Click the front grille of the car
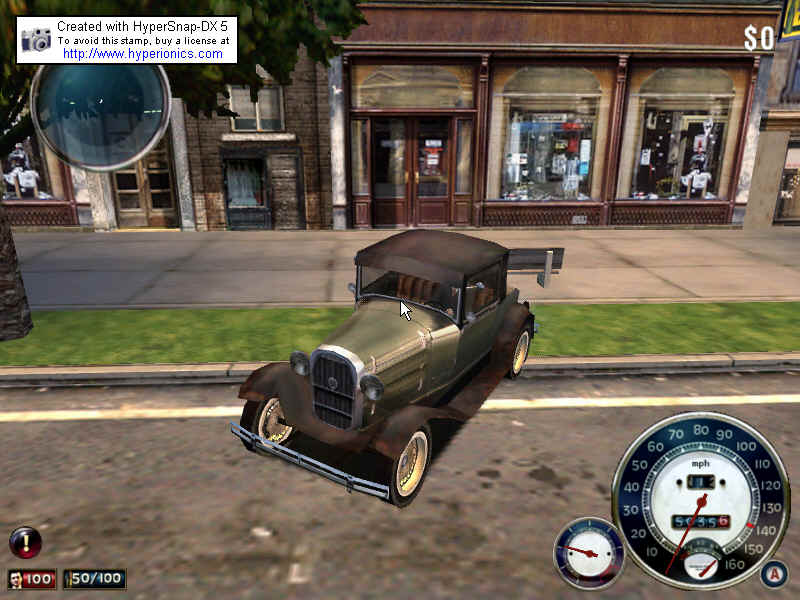Image resolution: width=800 pixels, height=600 pixels. [x=334, y=390]
